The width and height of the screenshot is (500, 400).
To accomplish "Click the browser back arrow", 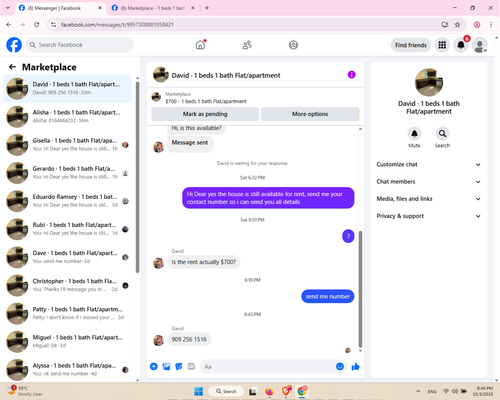I will tap(9, 25).
